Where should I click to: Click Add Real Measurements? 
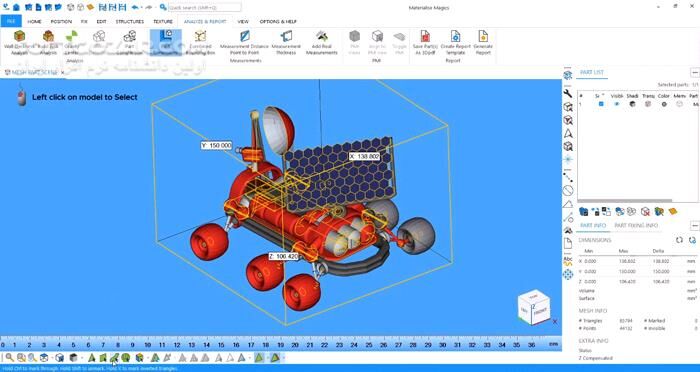[x=321, y=42]
